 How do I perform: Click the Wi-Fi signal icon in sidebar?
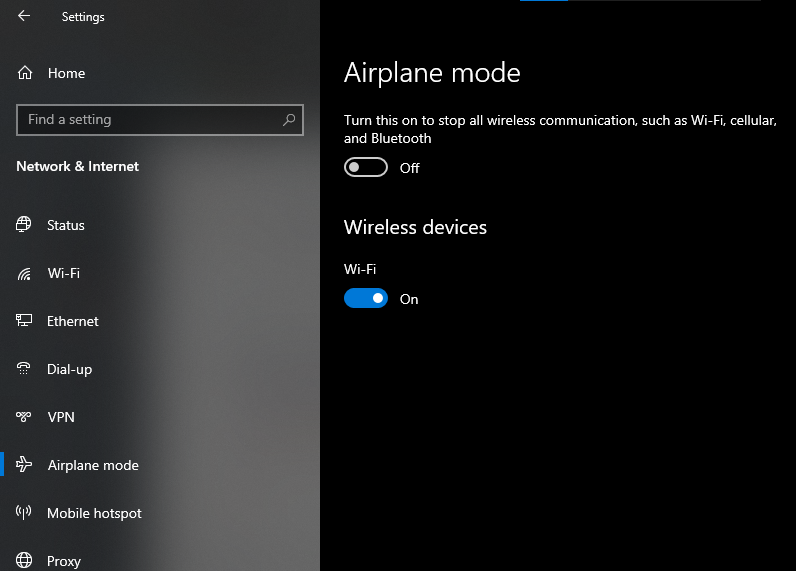point(24,274)
